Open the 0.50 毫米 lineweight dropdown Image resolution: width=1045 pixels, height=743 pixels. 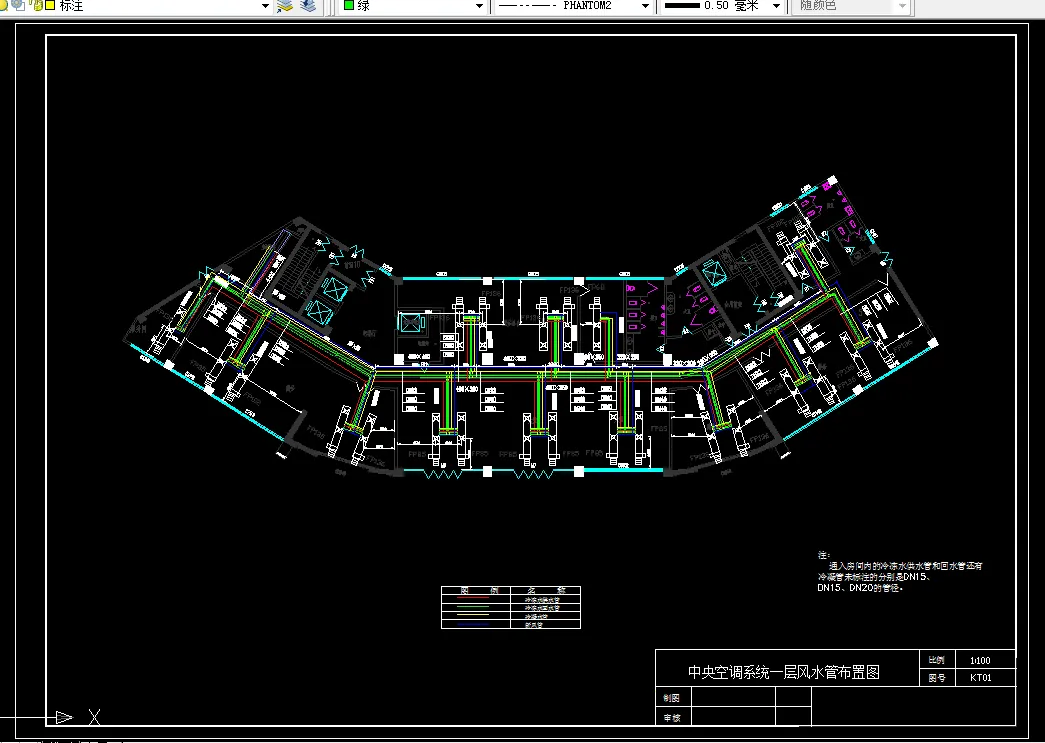point(776,6)
